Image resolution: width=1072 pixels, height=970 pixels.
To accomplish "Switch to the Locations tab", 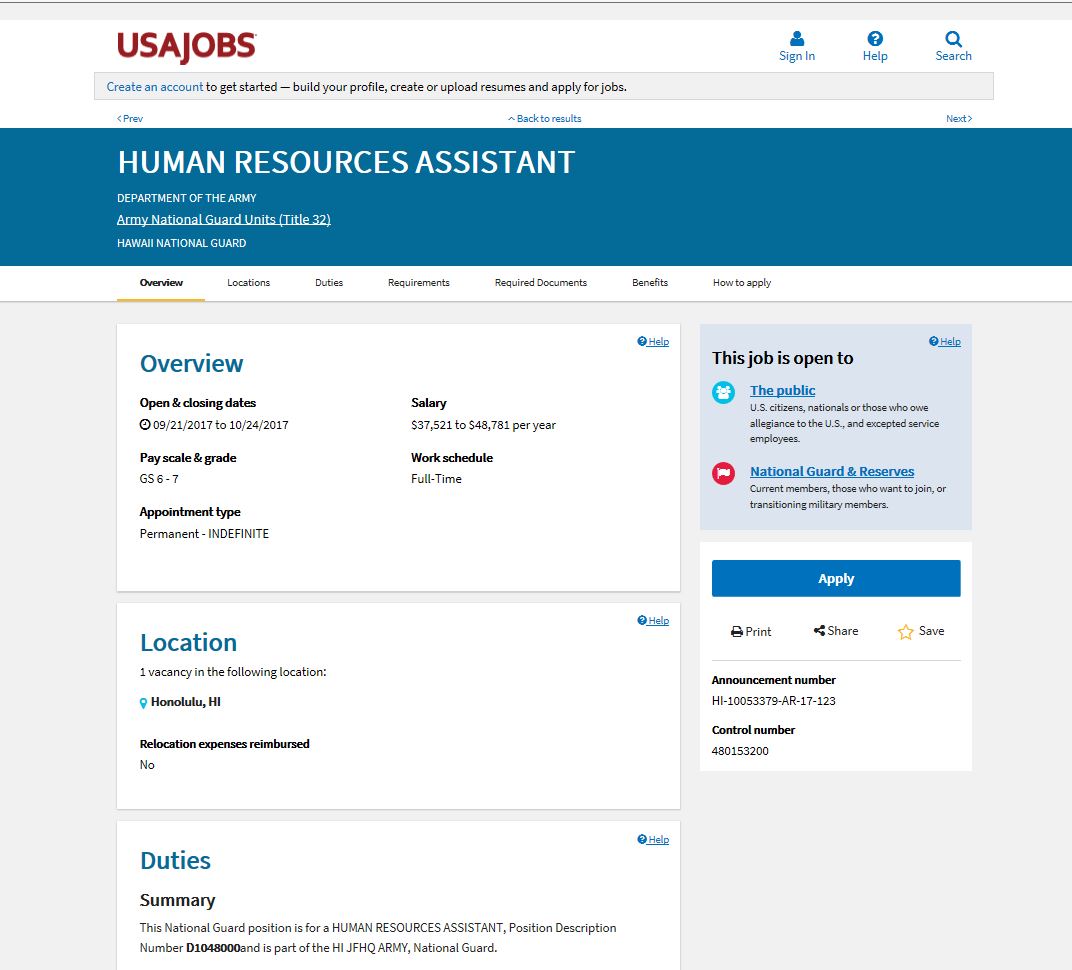I will pos(248,283).
